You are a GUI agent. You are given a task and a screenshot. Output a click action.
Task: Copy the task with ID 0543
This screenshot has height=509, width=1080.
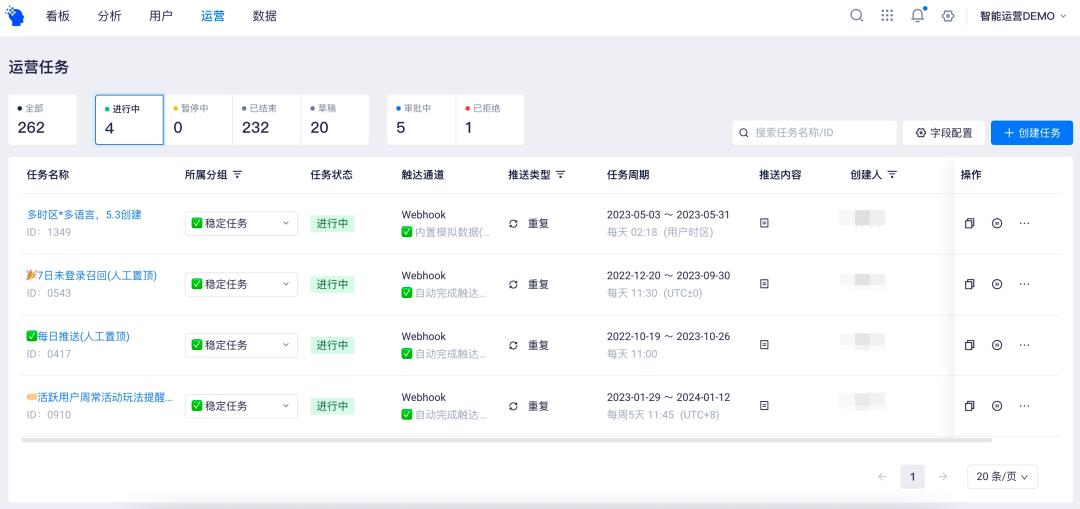(970, 284)
